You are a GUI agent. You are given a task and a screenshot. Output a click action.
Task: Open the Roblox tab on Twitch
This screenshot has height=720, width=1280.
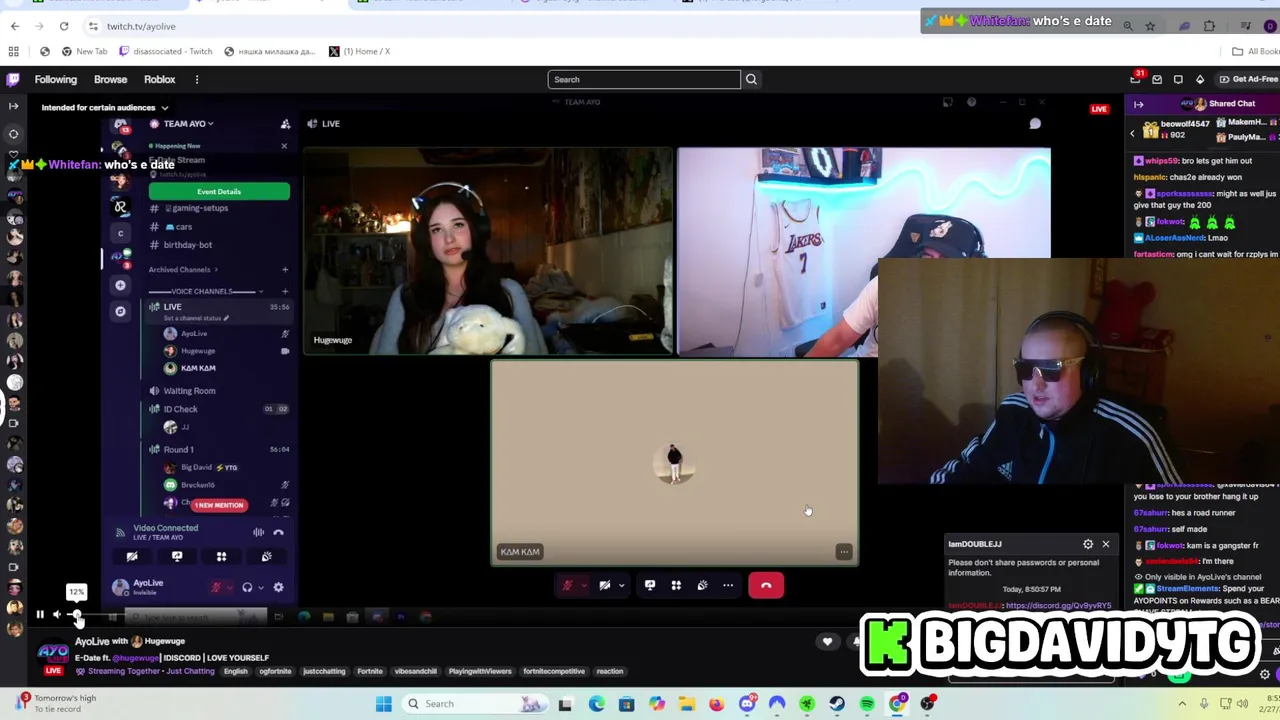tap(159, 79)
